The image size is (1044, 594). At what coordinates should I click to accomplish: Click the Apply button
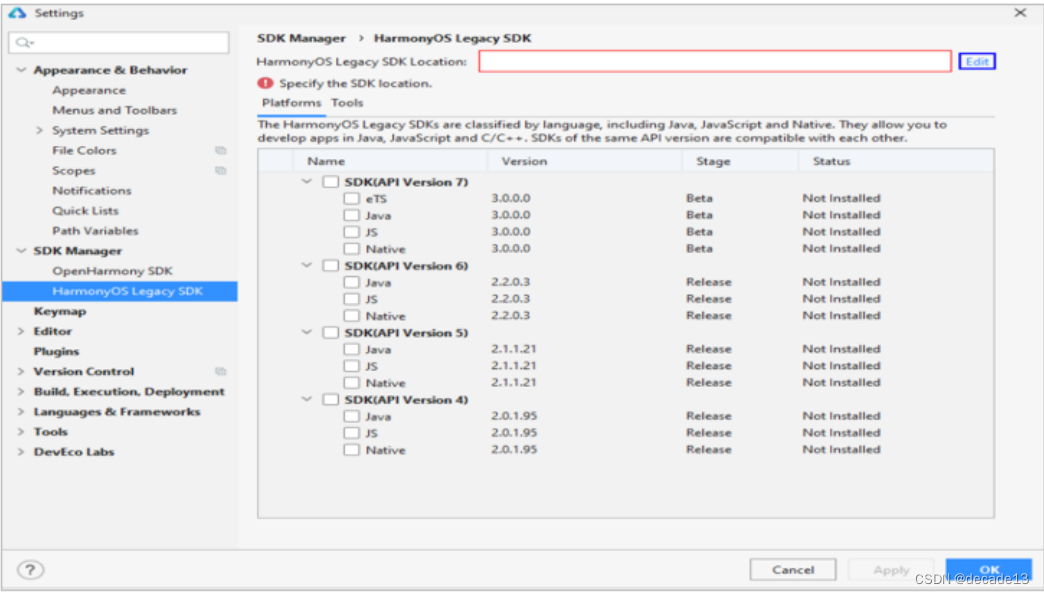pos(891,570)
